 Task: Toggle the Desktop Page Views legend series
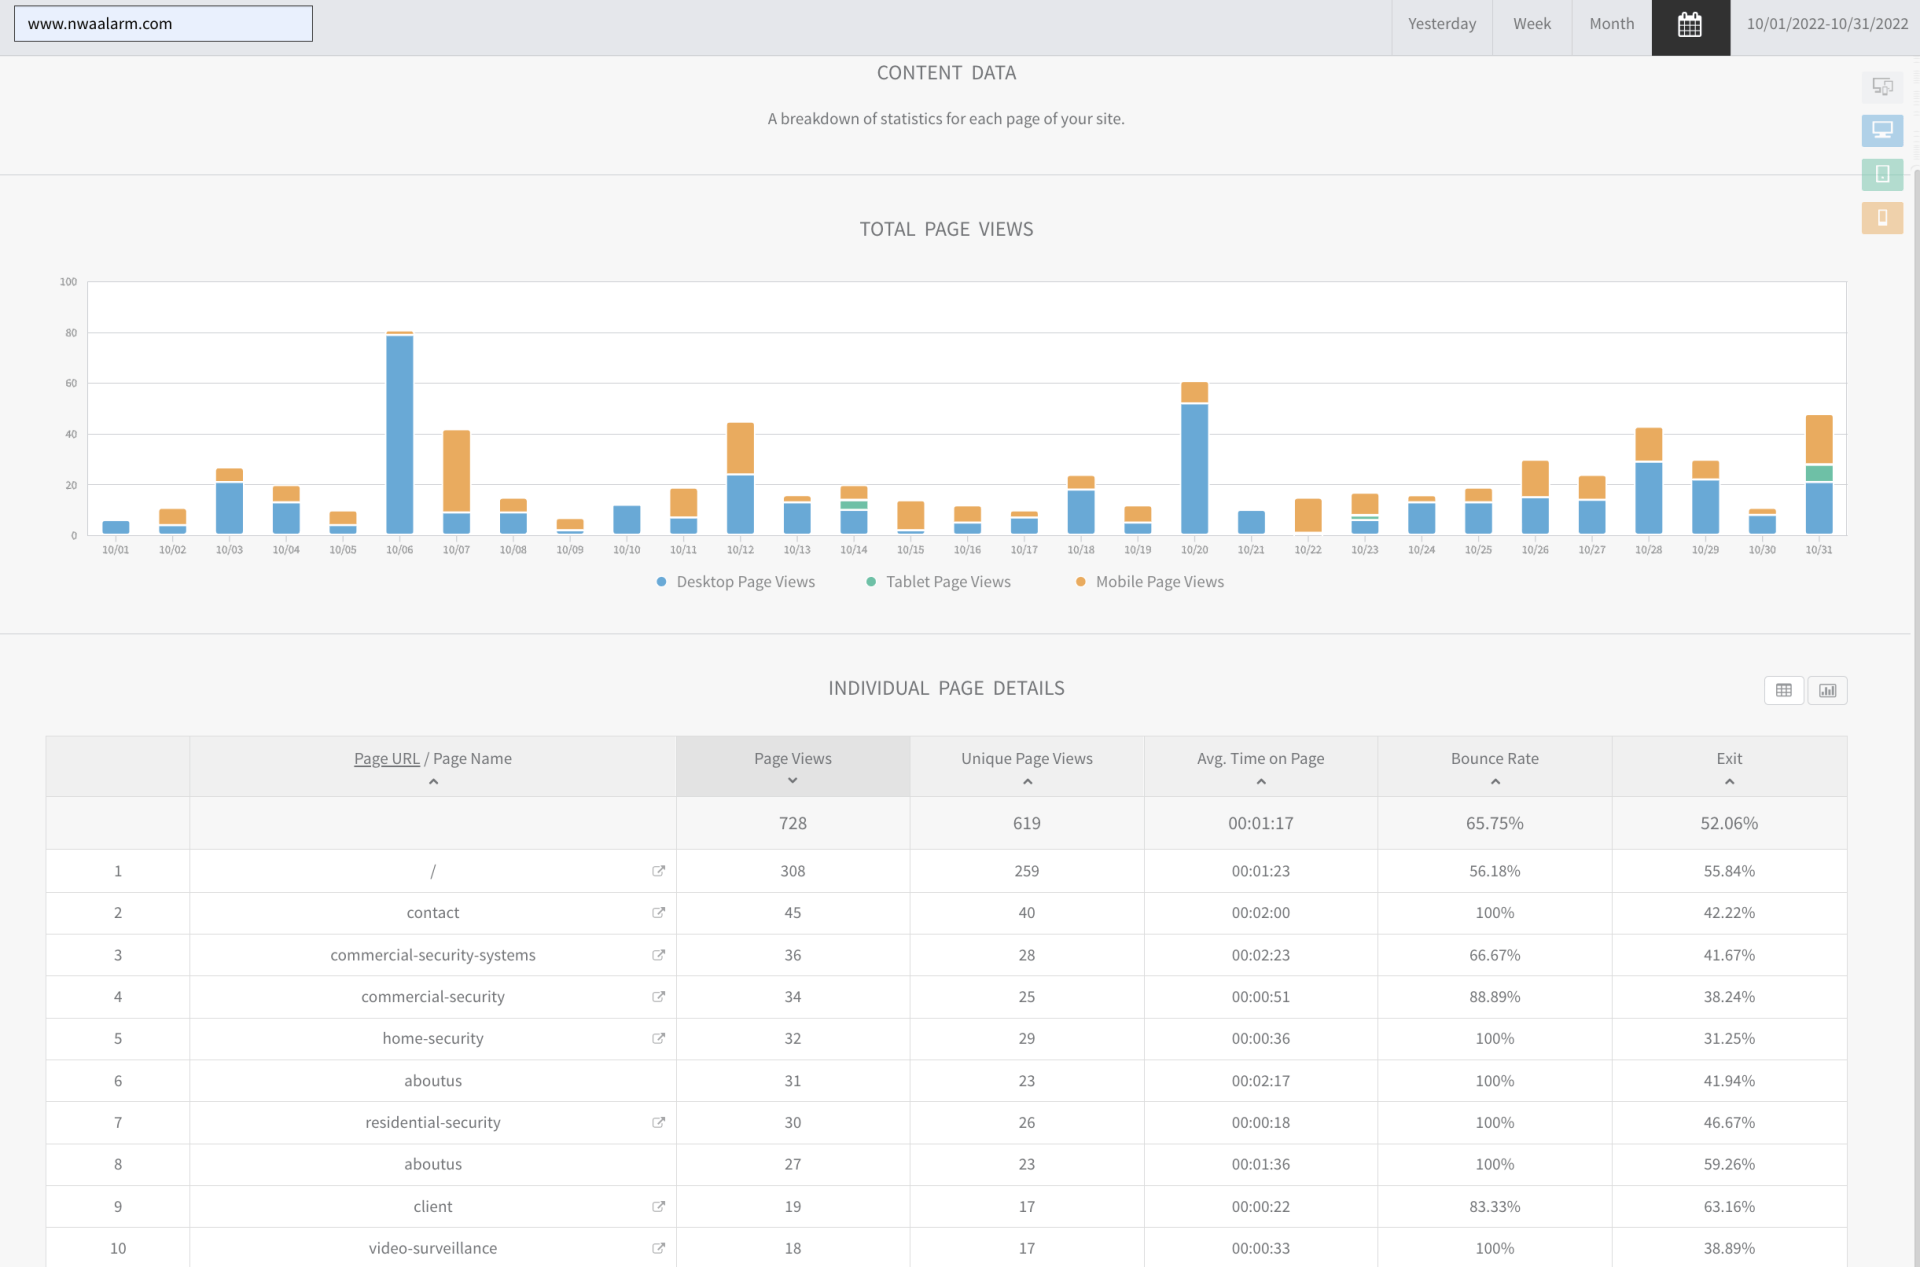pos(735,582)
